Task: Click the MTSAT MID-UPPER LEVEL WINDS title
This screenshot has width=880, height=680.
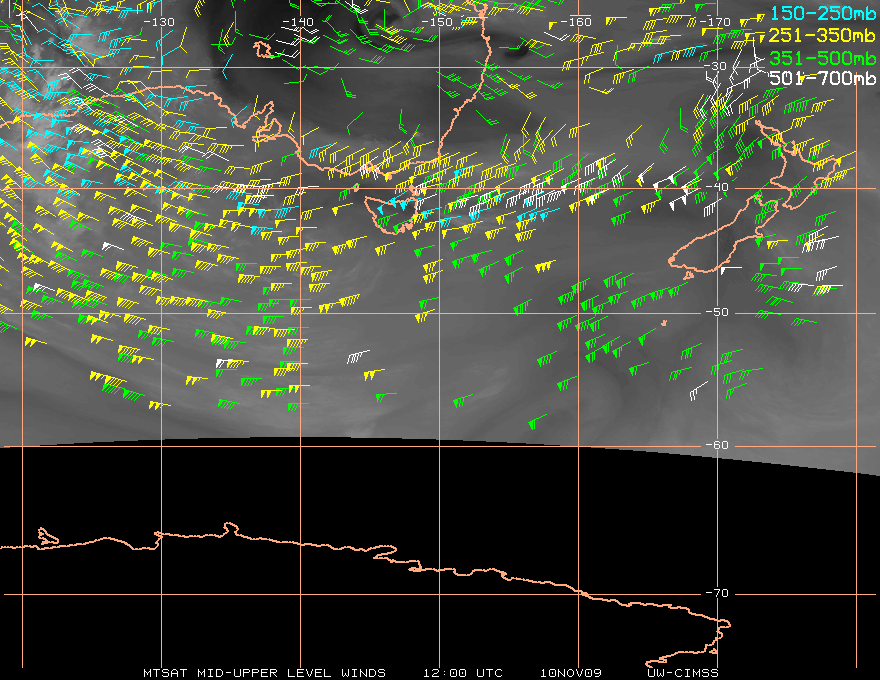Action: (264, 673)
